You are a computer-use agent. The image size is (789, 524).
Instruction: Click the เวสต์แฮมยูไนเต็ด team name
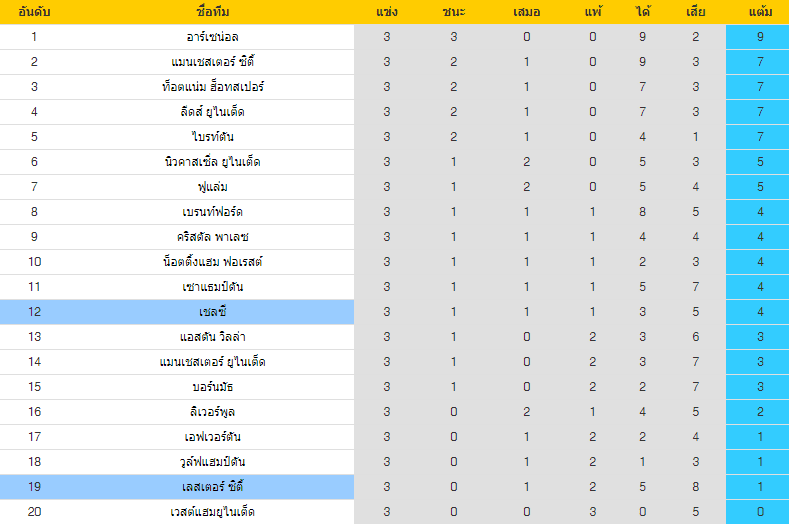pyautogui.click(x=212, y=512)
